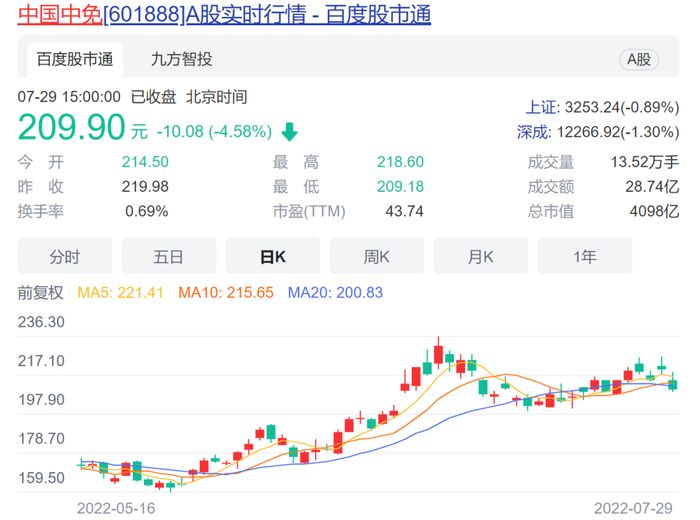Image resolution: width=700 pixels, height=520 pixels.
Task: Click the 2022-07-29 end date label
Action: click(x=633, y=508)
